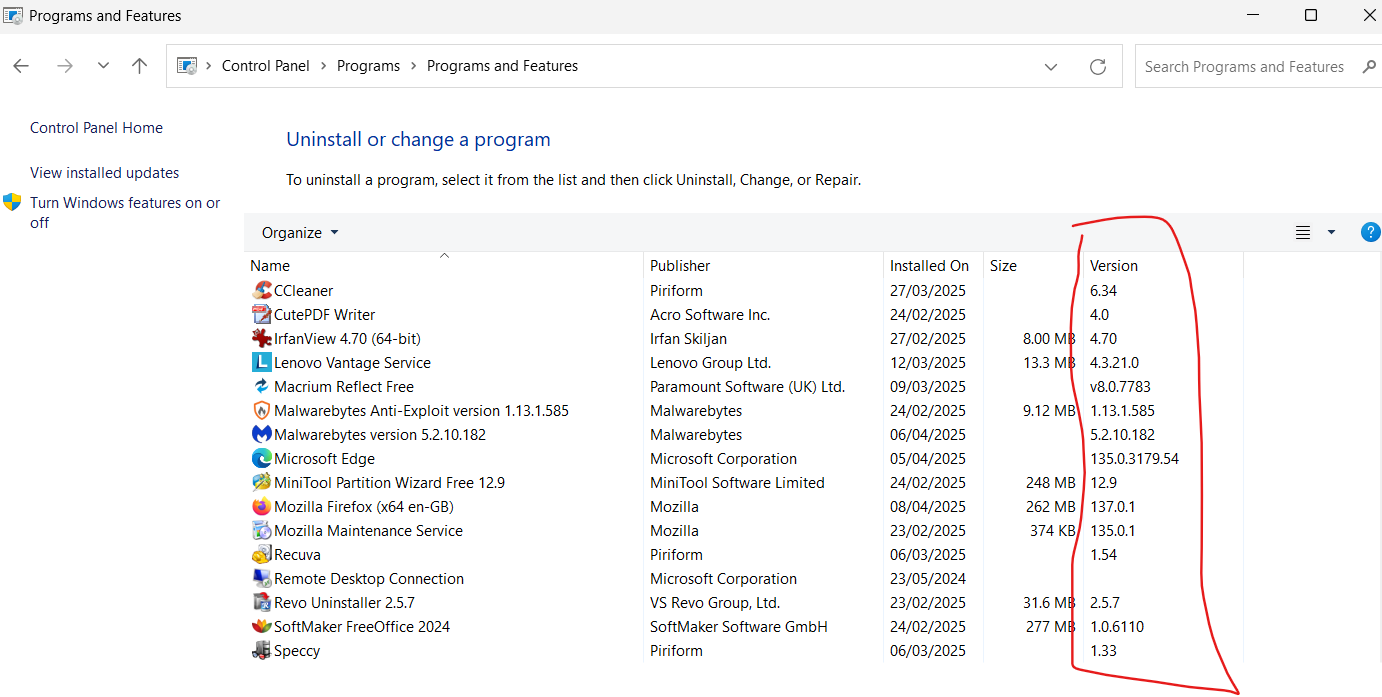
Task: Select Malwarebytes Anti-Exploit version 1.13.1.585
Action: tap(421, 411)
